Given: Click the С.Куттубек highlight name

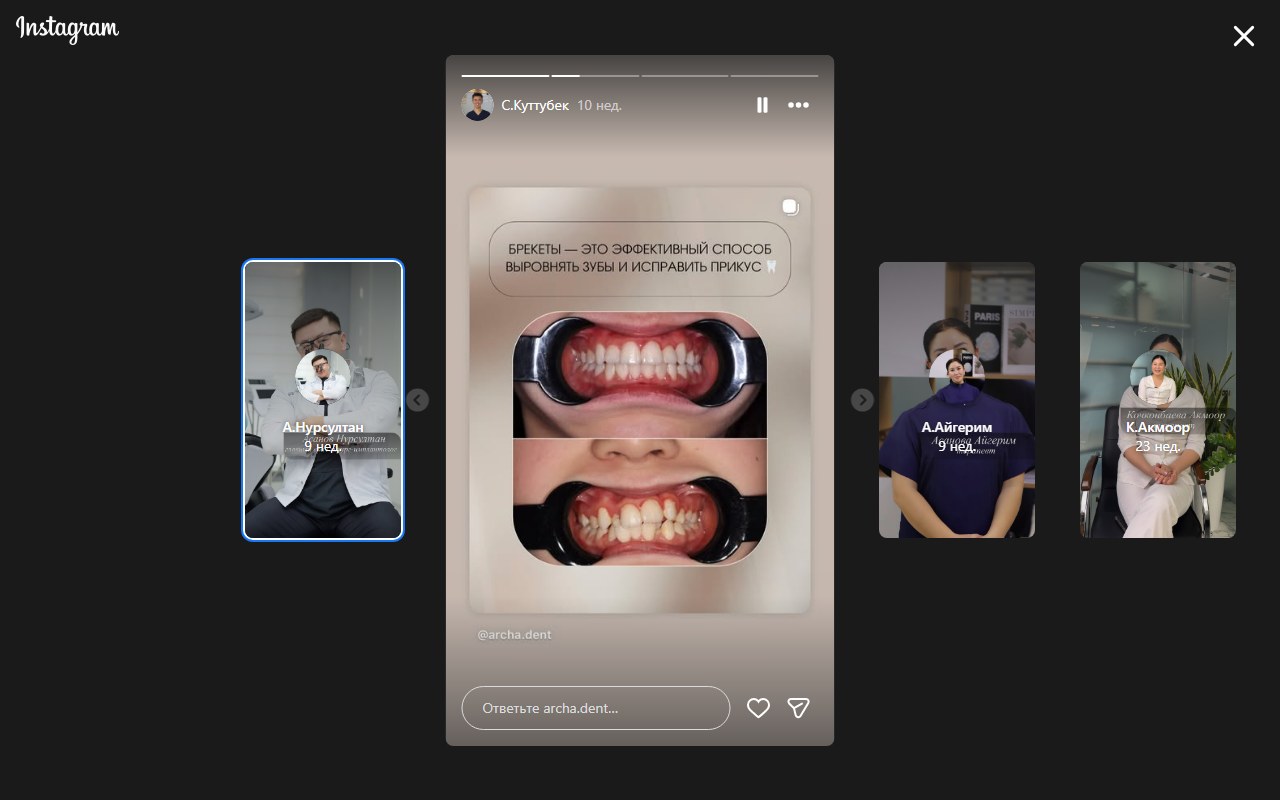Looking at the screenshot, I should tap(534, 105).
